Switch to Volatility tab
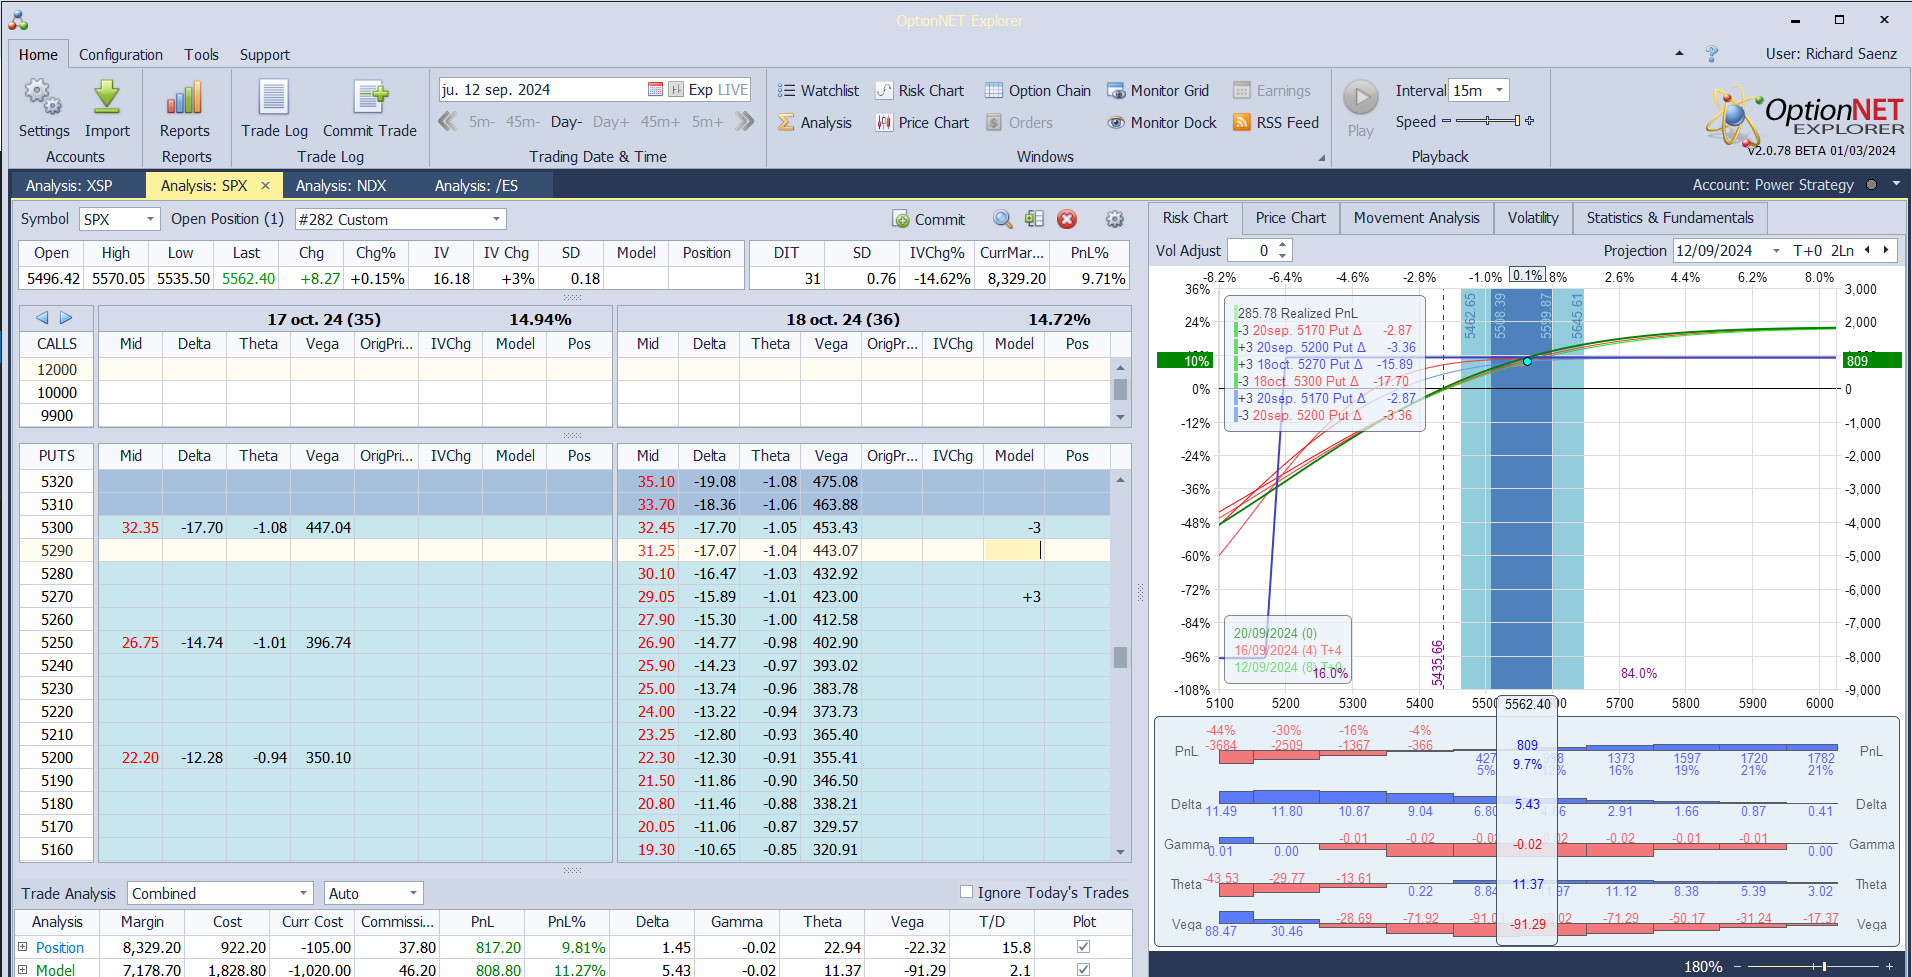The height and width of the screenshot is (977, 1912). [x=1533, y=218]
